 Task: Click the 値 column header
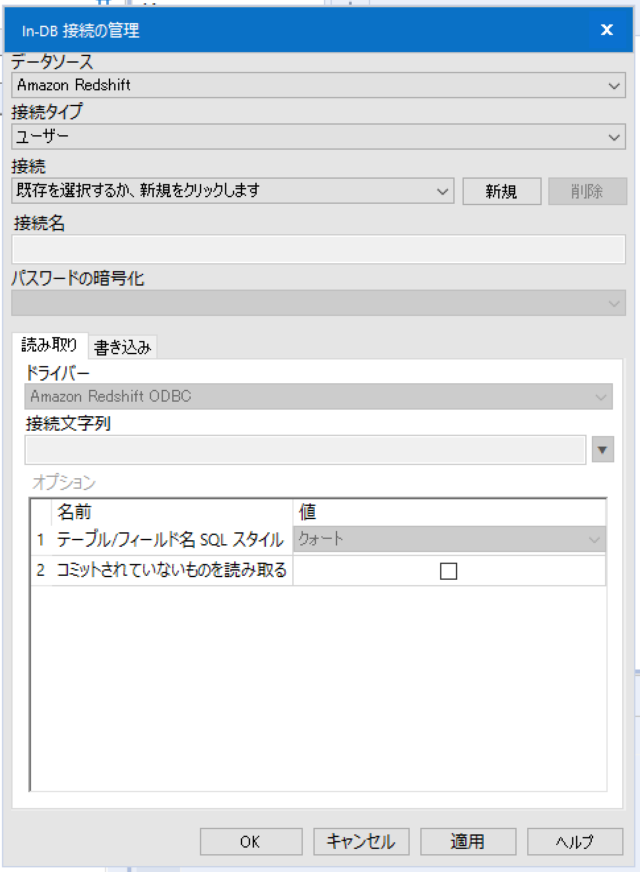point(449,512)
